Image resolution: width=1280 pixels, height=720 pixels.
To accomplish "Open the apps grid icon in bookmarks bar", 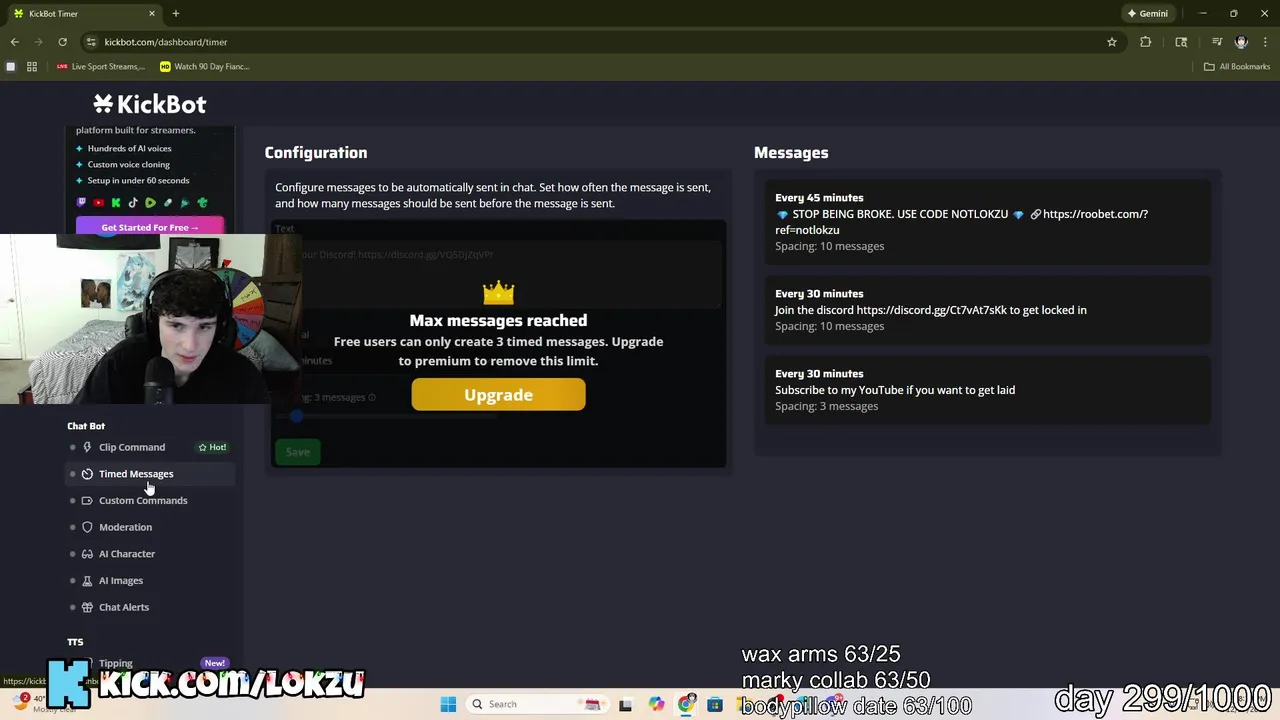I will point(32,66).
